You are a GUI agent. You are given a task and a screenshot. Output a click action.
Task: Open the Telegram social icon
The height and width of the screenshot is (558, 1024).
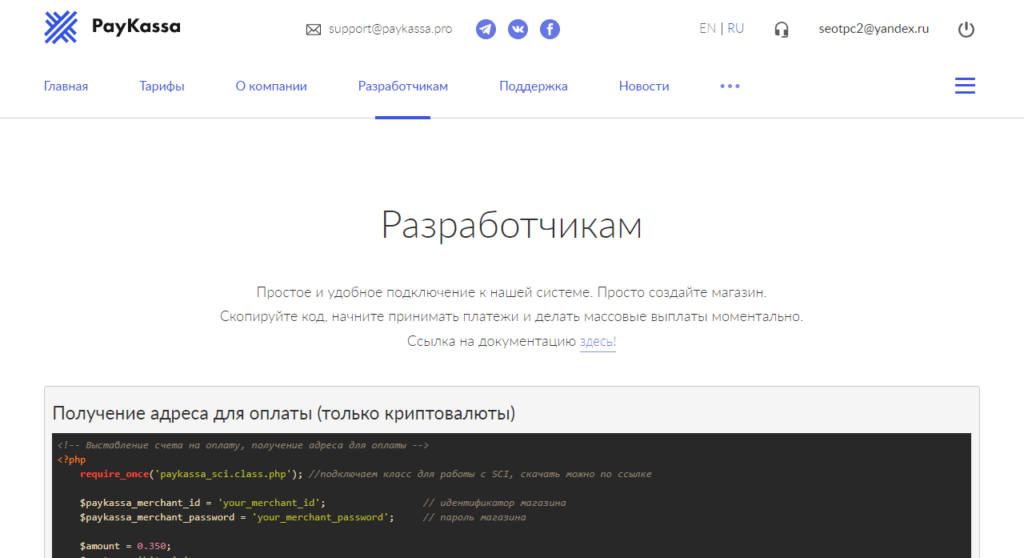[x=486, y=29]
